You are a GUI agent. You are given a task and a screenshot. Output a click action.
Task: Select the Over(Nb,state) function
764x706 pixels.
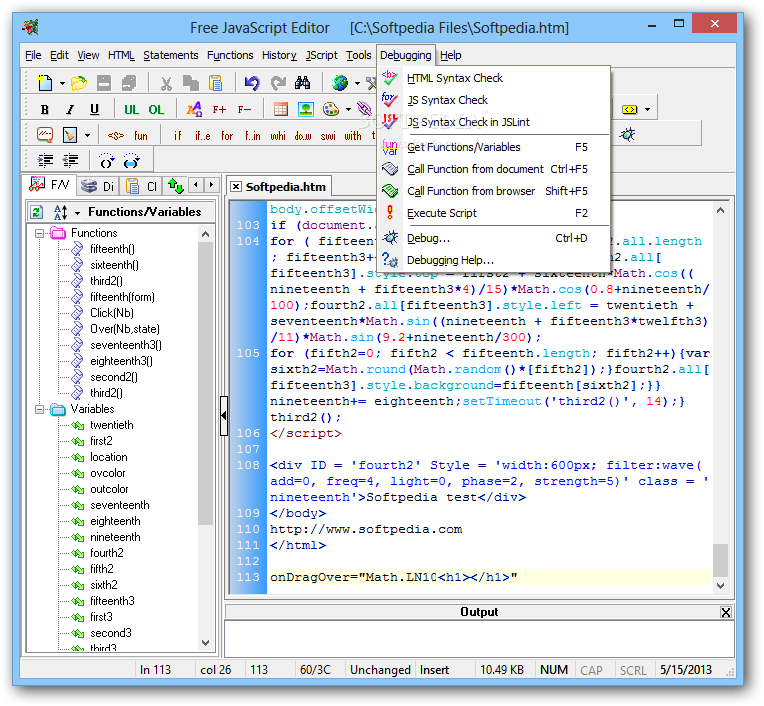125,329
